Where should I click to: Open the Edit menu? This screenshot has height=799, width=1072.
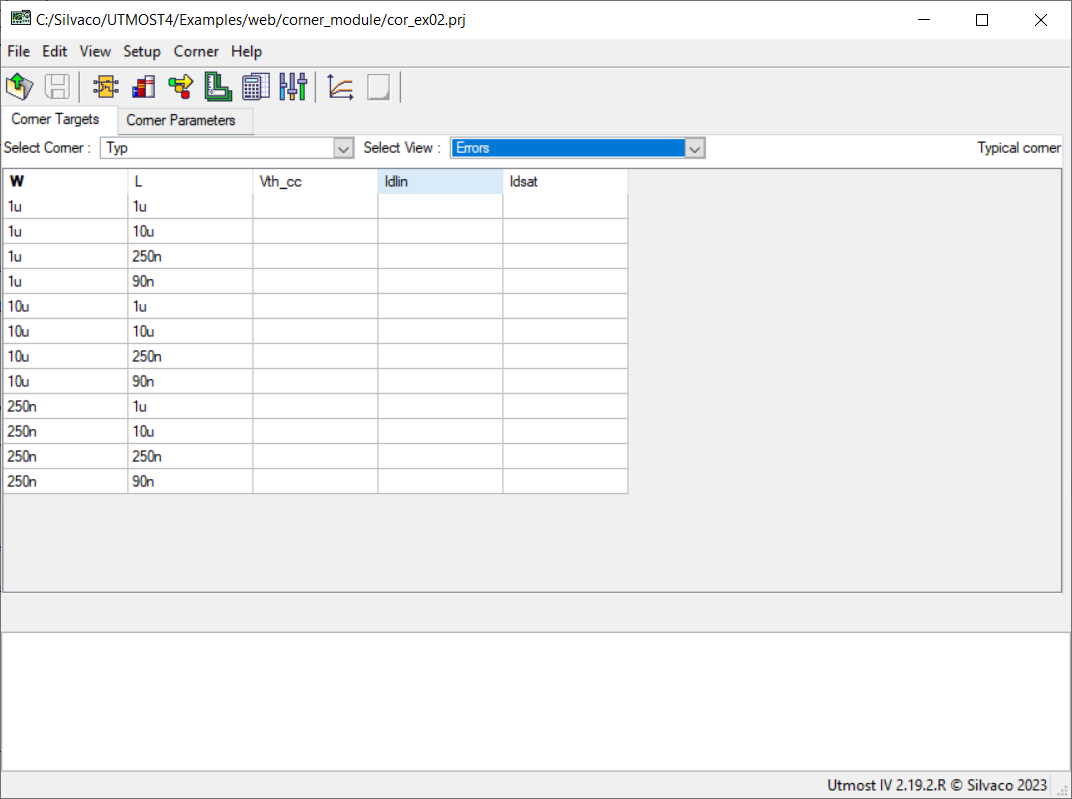[x=55, y=51]
